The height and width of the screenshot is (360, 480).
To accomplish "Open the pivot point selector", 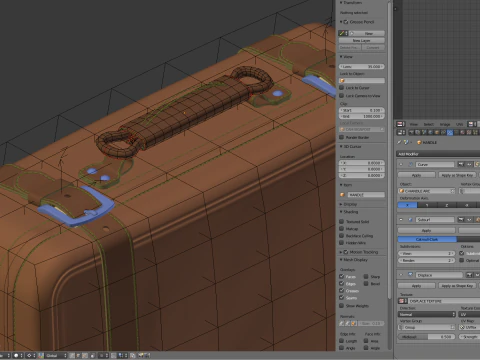I will click(30, 355).
